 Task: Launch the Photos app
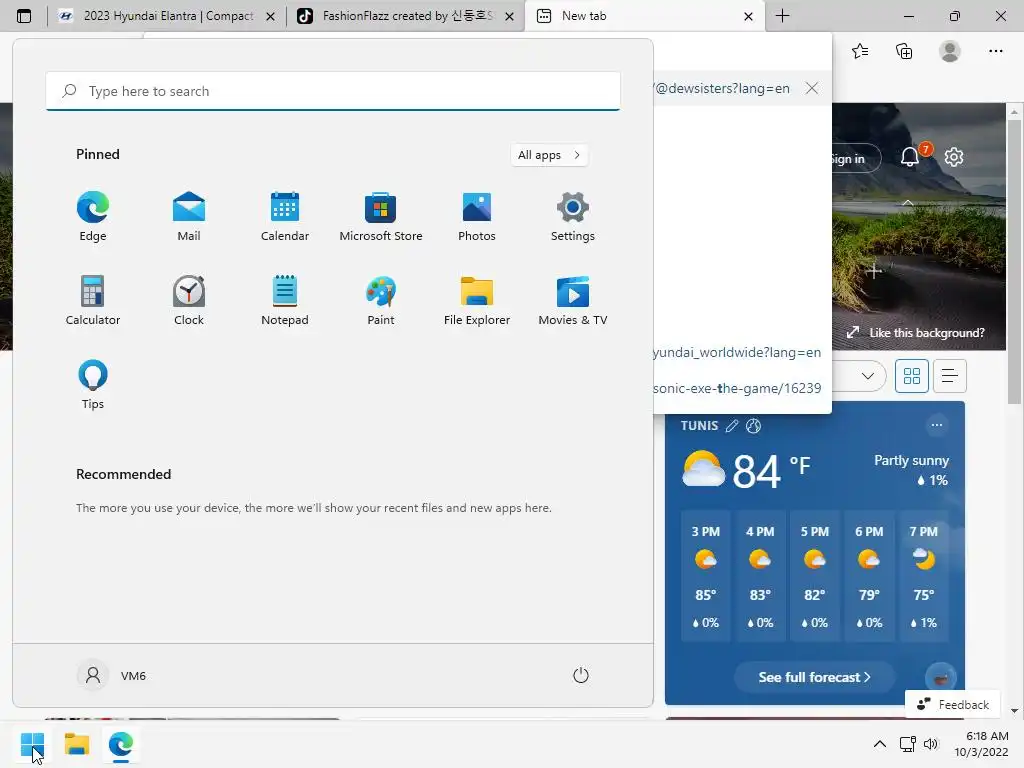[477, 216]
